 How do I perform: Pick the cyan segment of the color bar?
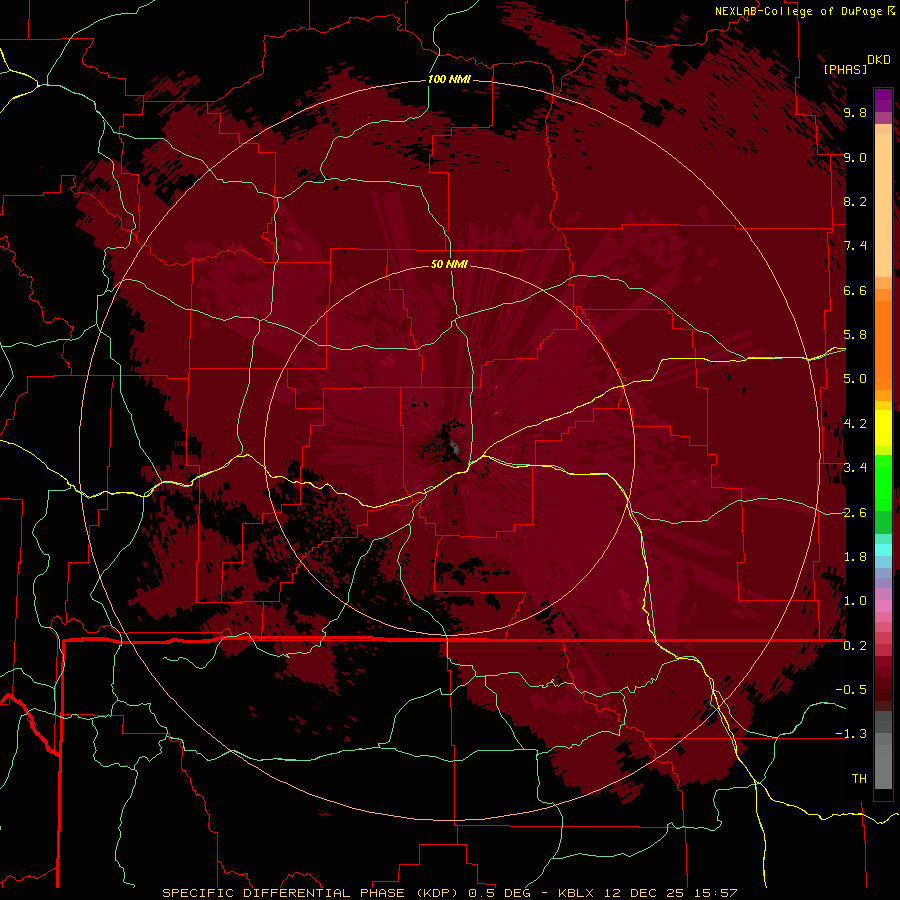[883, 550]
